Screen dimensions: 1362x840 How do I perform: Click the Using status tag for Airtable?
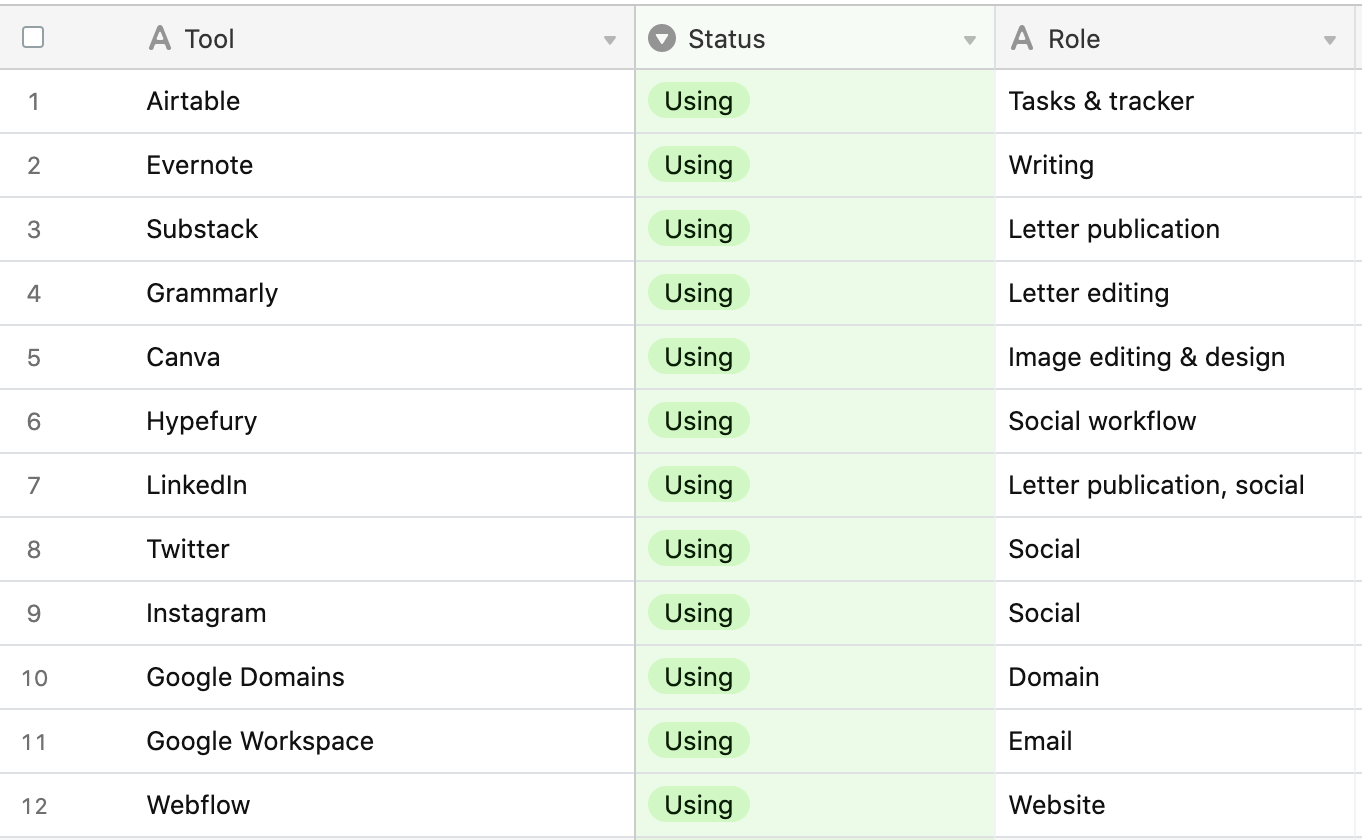pos(699,101)
